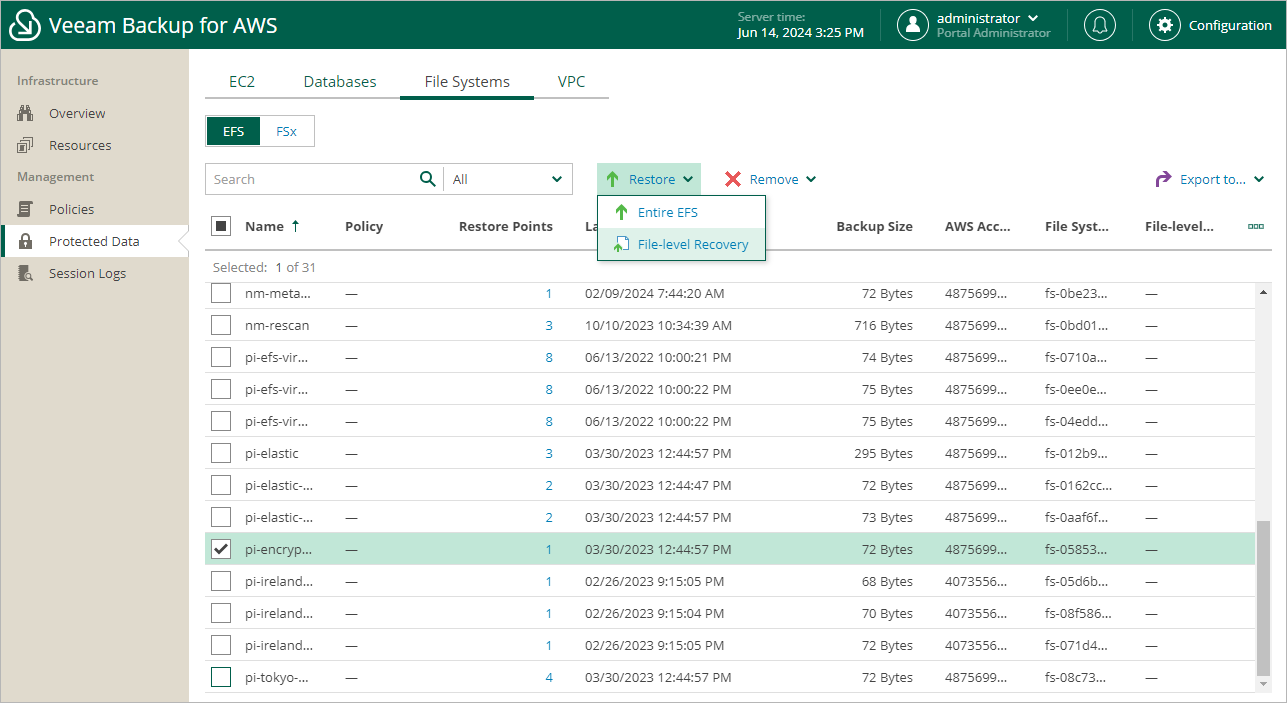Switch to the FSx file system view
Image resolution: width=1287 pixels, height=703 pixels.
pyautogui.click(x=286, y=131)
